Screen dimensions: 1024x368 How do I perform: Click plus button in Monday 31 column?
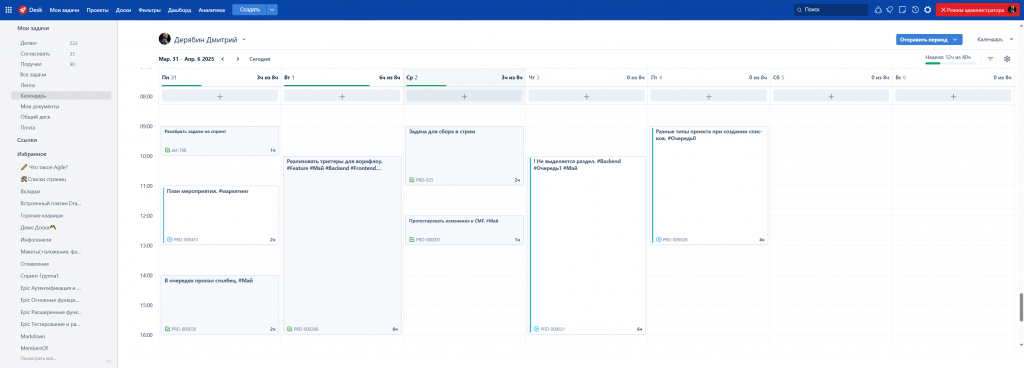[219, 96]
